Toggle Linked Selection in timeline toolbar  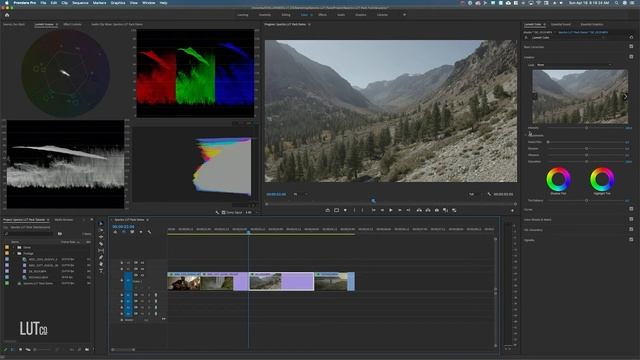132,232
